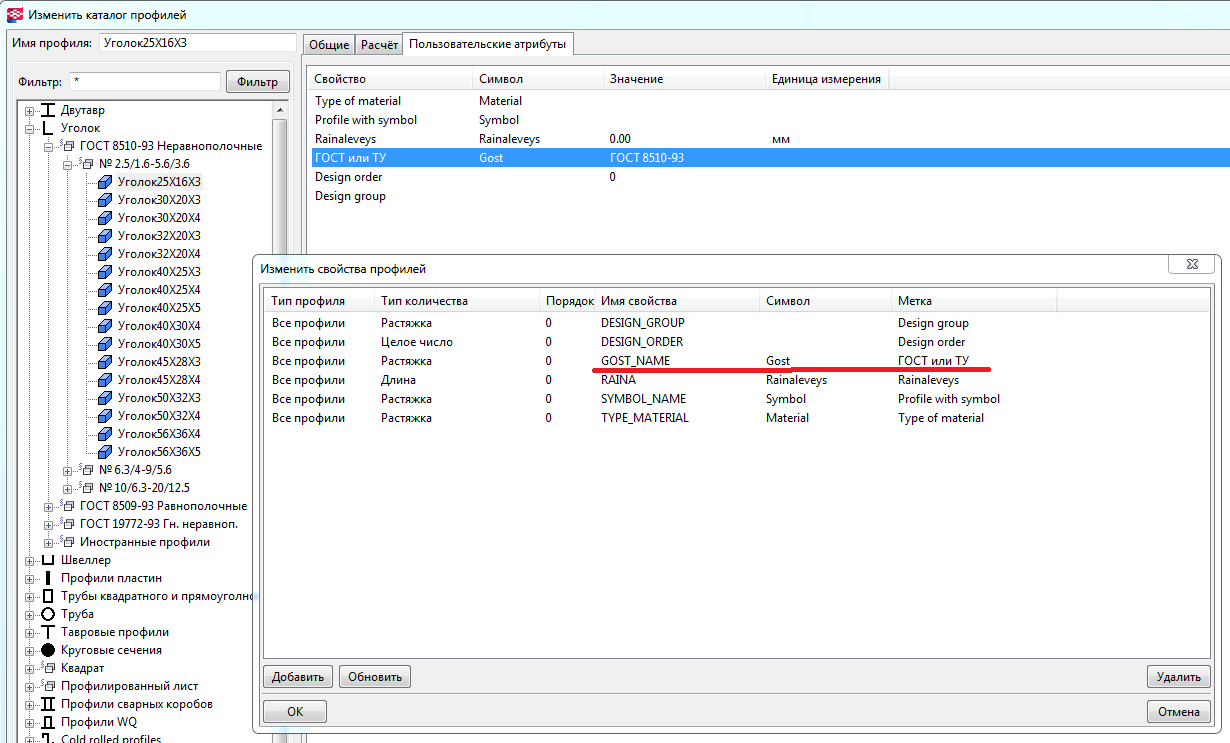Click the blue profile icon of Уголок30X20X3
Image resolution: width=1230 pixels, height=743 pixels.
pyautogui.click(x=105, y=200)
